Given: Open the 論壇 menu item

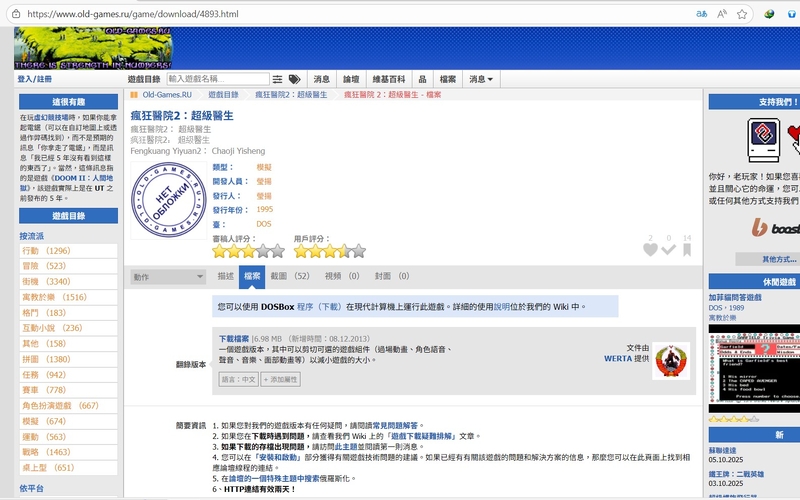Looking at the screenshot, I should coord(351,79).
